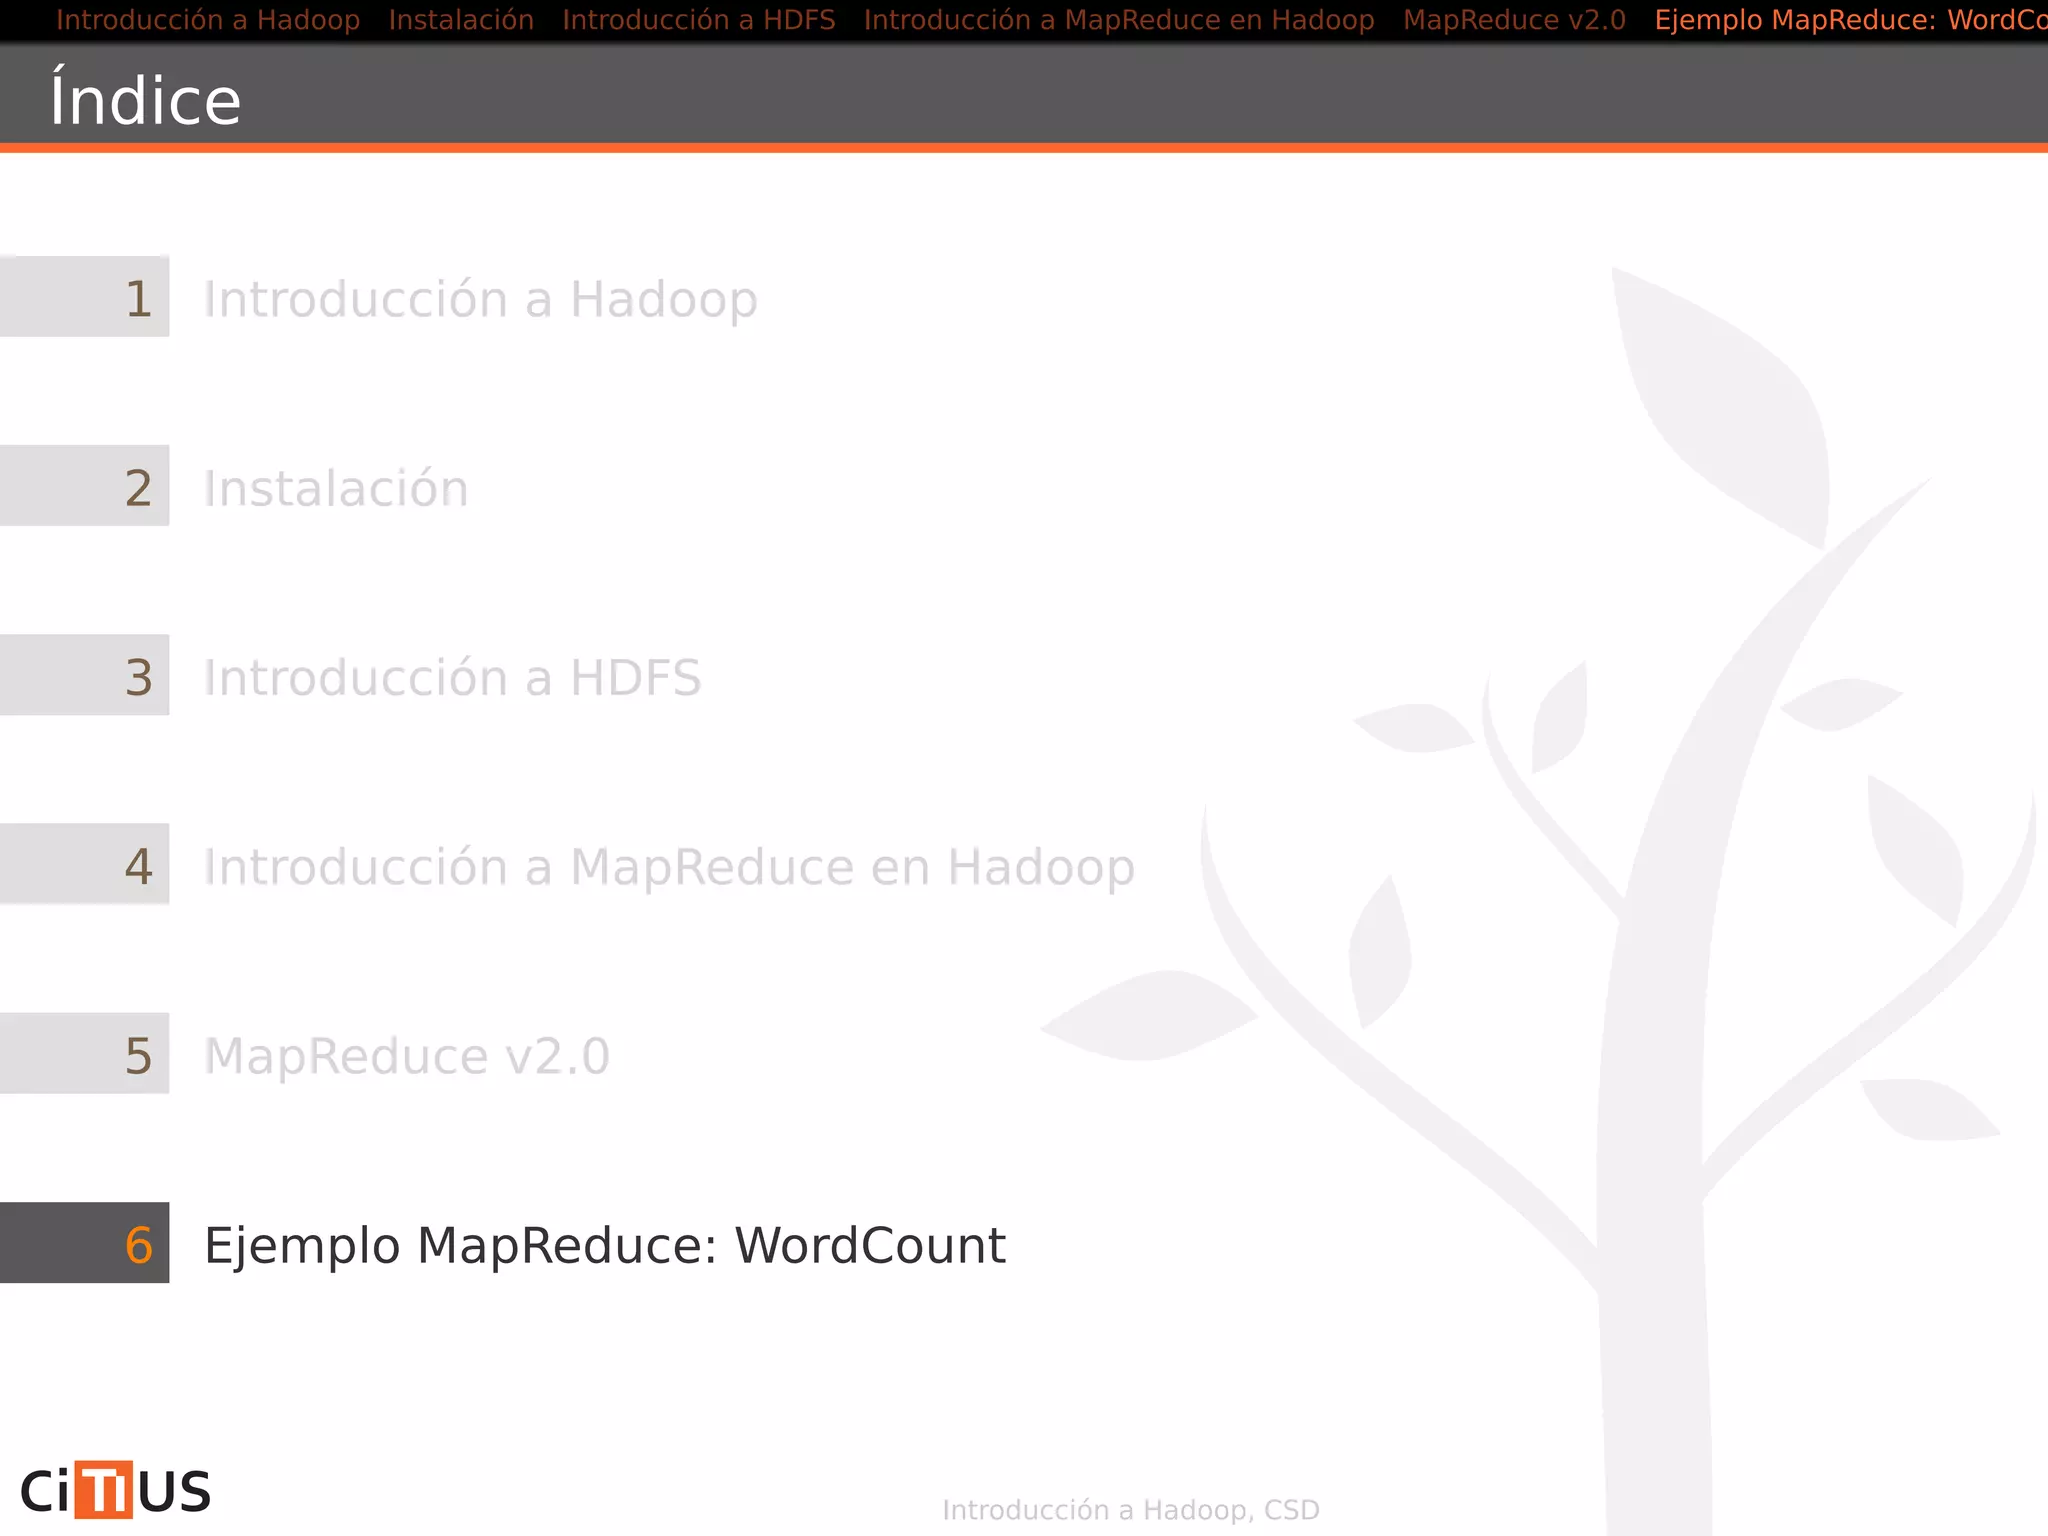Screen dimensions: 2048x1536
Task: Click the 'Índice' slide title
Action: point(146,97)
